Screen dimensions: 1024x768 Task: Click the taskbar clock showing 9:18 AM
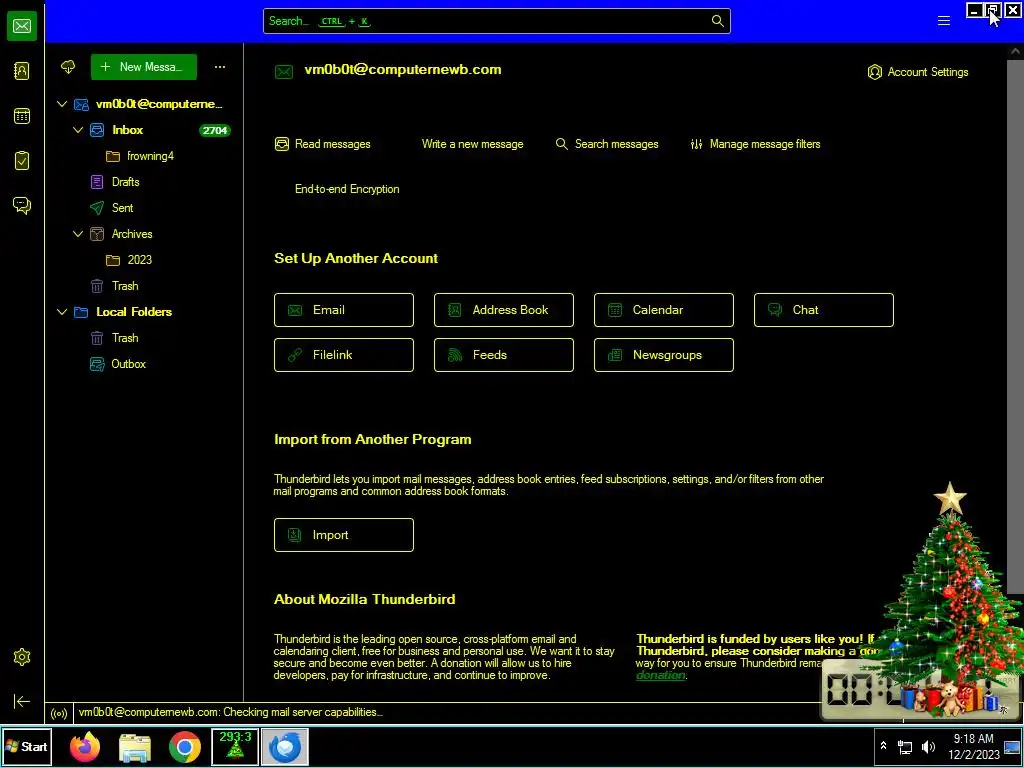point(974,746)
